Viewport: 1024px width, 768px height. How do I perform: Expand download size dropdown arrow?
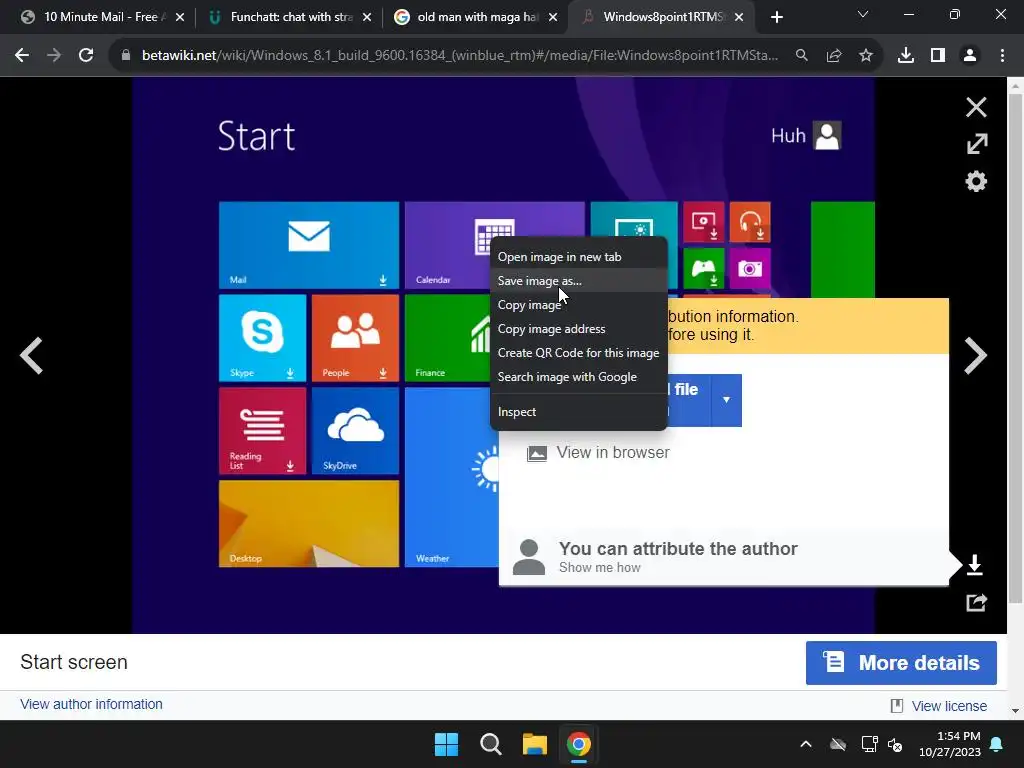726,400
